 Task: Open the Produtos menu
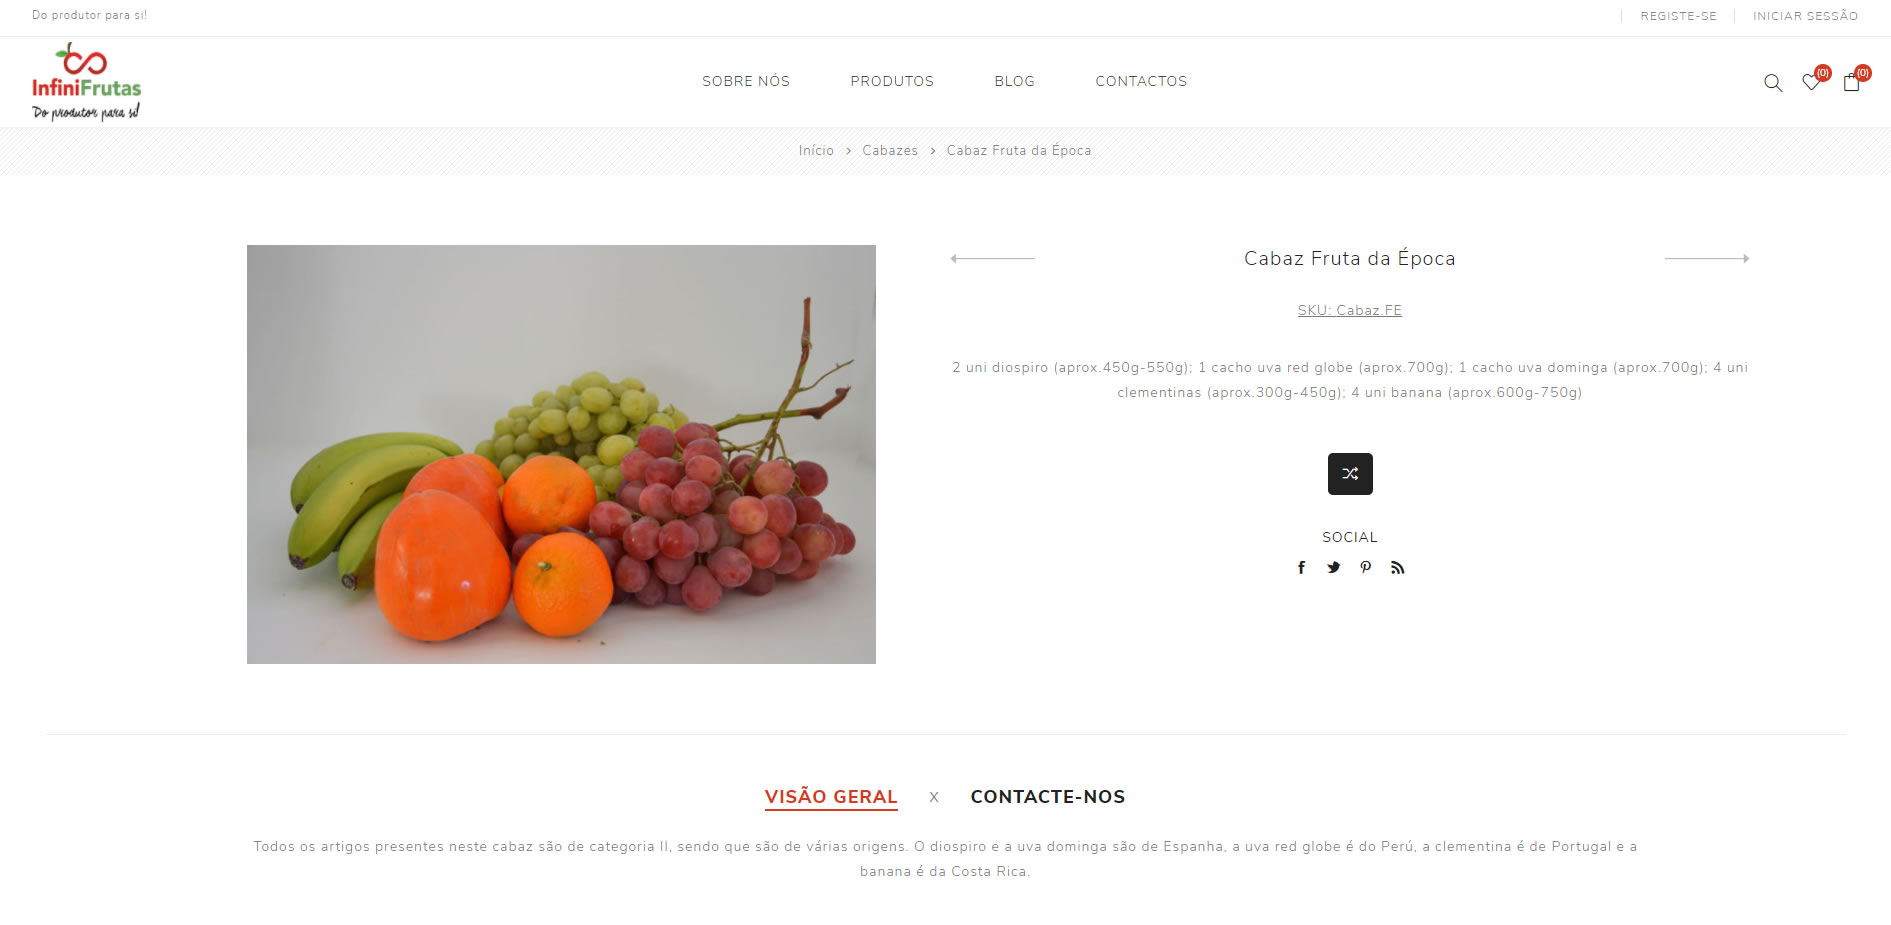892,81
